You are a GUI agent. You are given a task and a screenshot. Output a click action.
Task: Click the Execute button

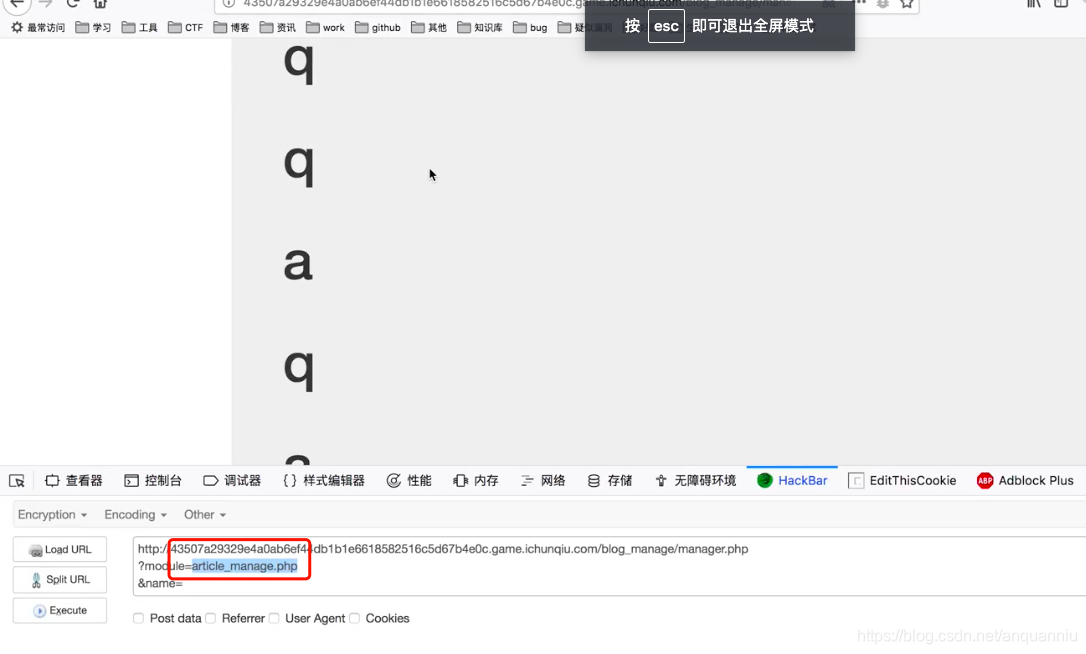(60, 610)
